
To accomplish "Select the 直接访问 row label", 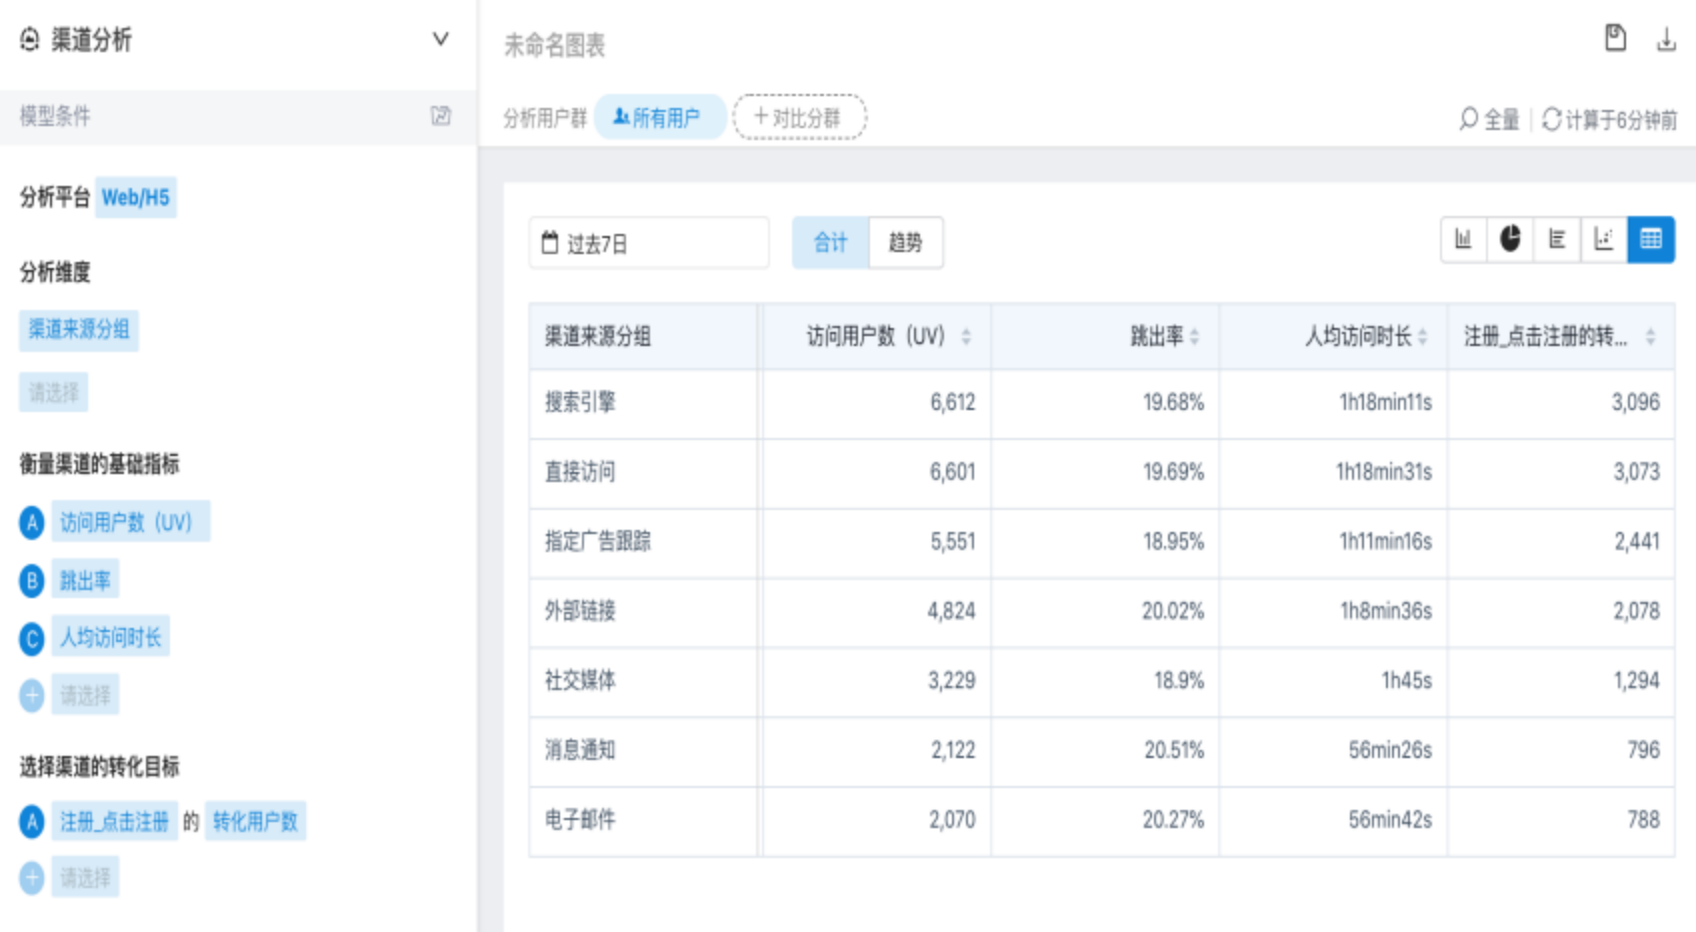I will pos(580,472).
